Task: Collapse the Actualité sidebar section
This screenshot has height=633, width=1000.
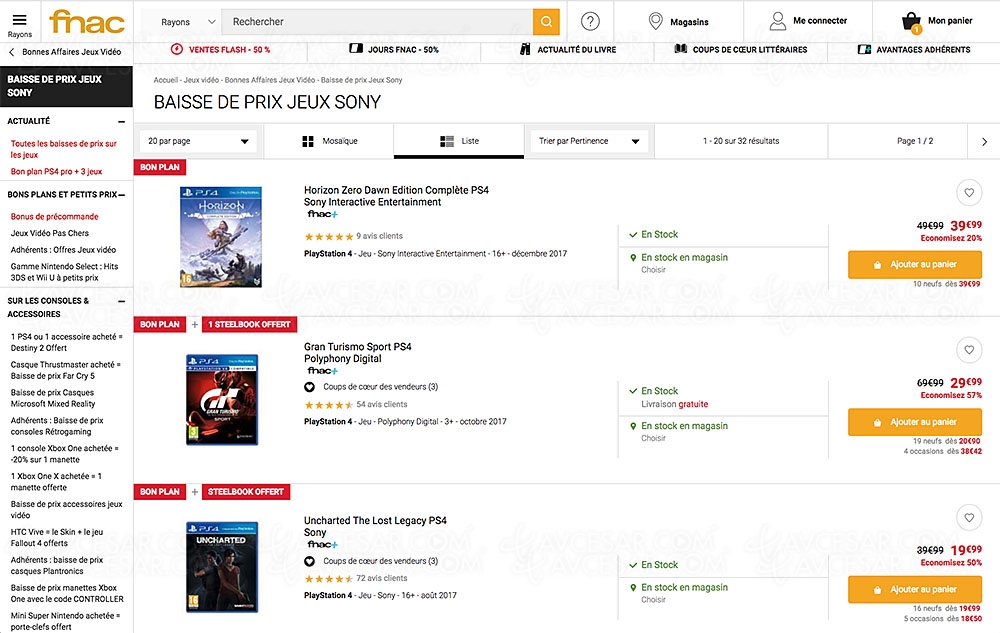Action: click(121, 121)
